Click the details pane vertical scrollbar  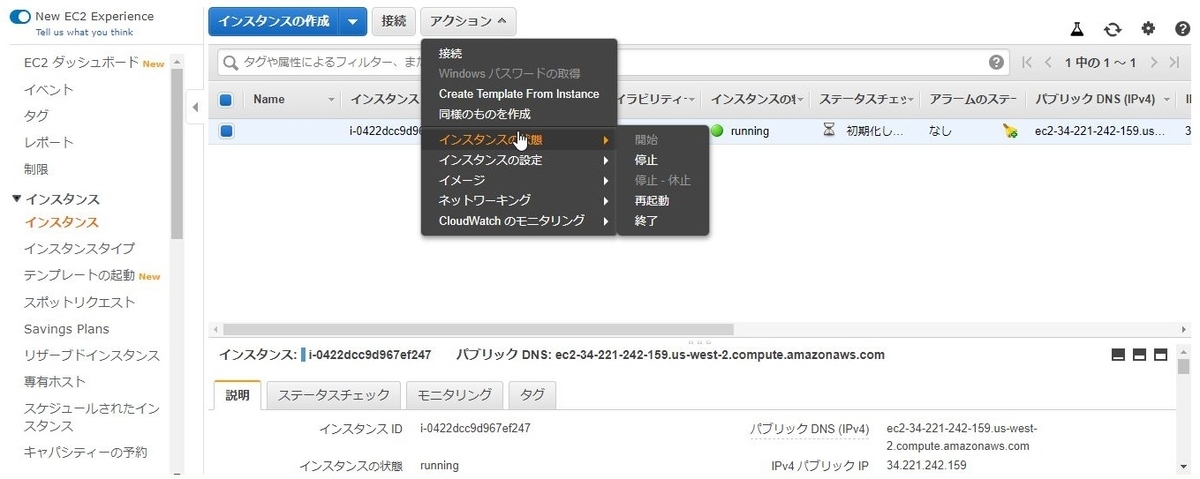[x=1184, y=367]
